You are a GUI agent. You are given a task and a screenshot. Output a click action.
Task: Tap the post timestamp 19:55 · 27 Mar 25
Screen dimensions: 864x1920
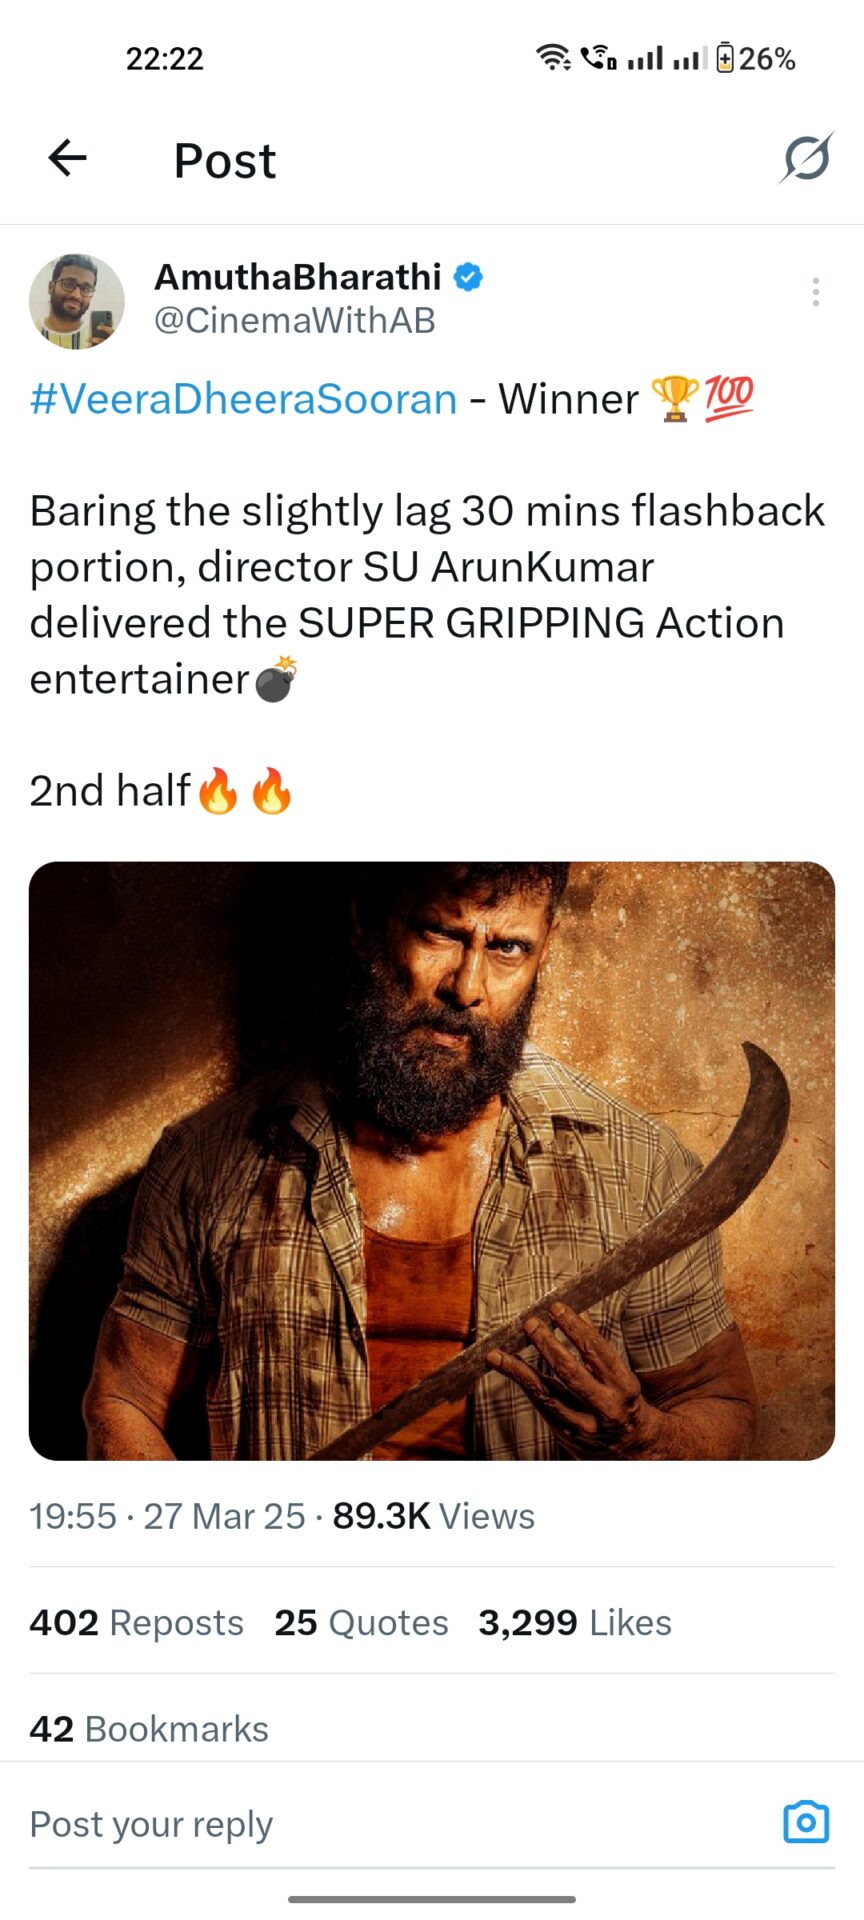coord(167,1516)
